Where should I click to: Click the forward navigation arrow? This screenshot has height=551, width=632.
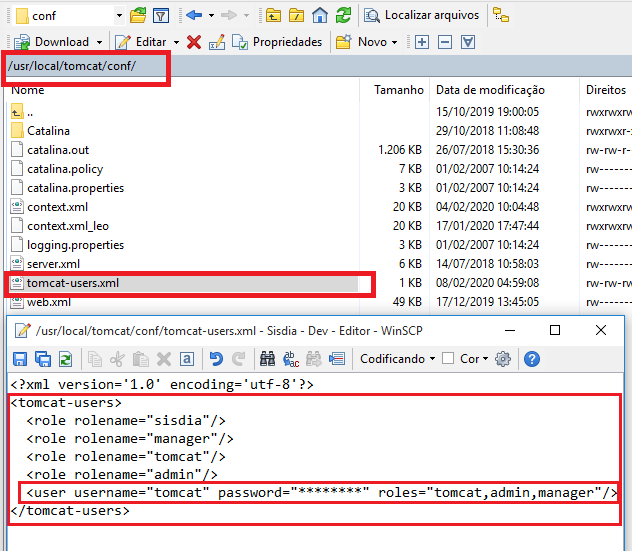pyautogui.click(x=229, y=16)
